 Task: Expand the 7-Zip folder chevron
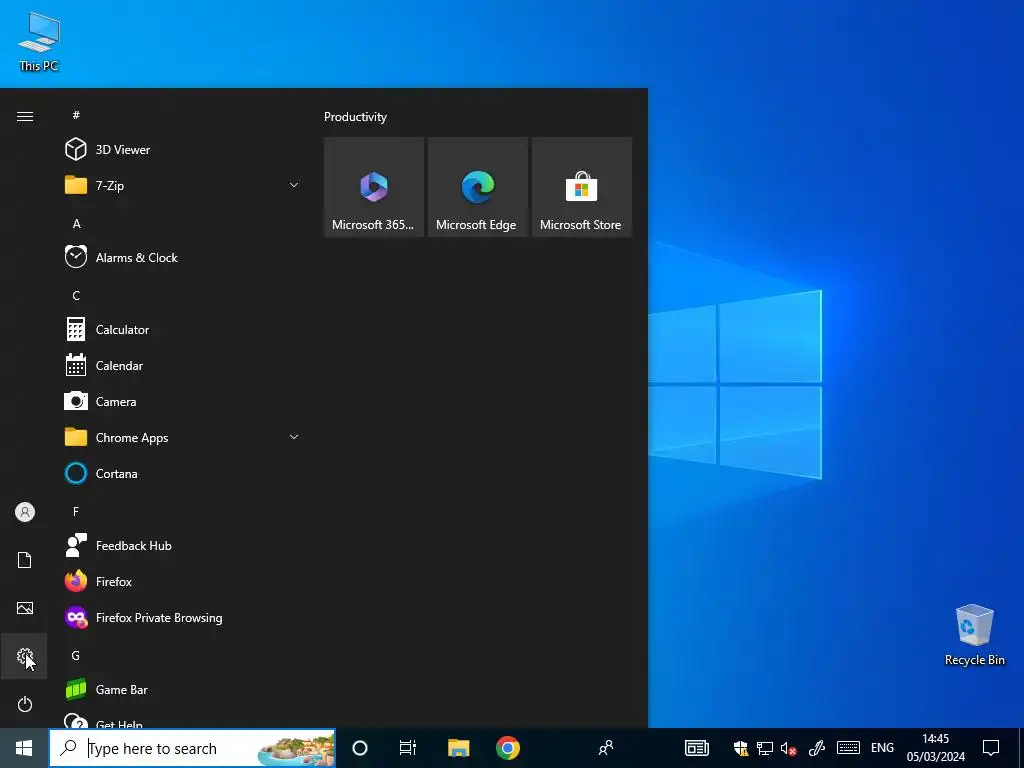click(294, 185)
